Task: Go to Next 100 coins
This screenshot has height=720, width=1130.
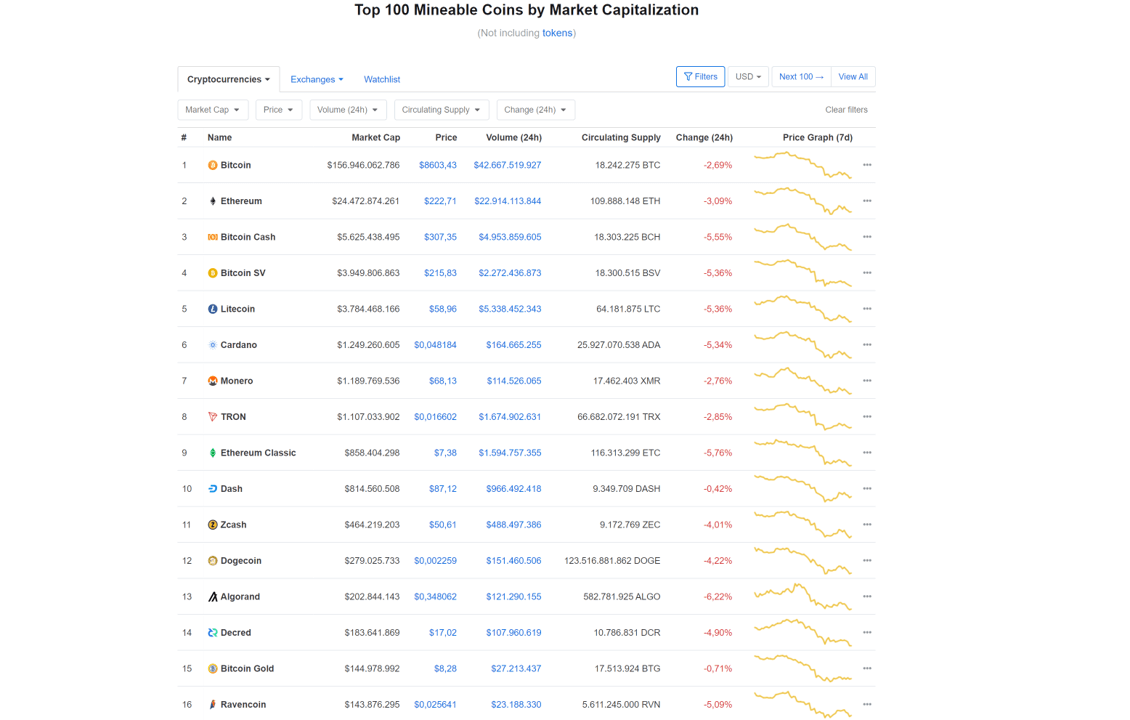Action: [801, 76]
